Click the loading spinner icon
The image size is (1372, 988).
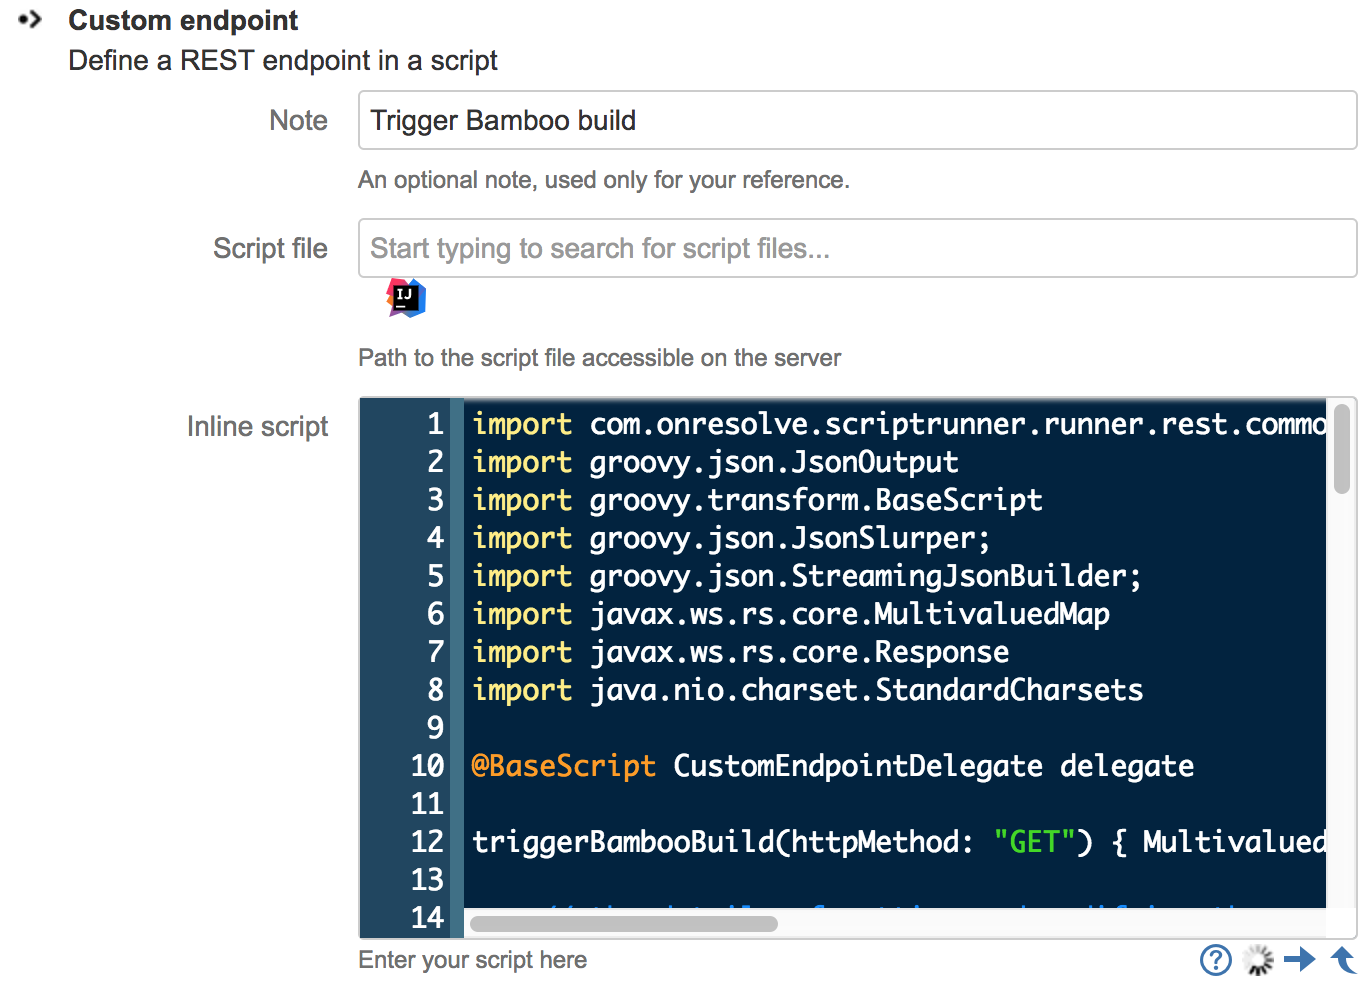coord(1258,960)
